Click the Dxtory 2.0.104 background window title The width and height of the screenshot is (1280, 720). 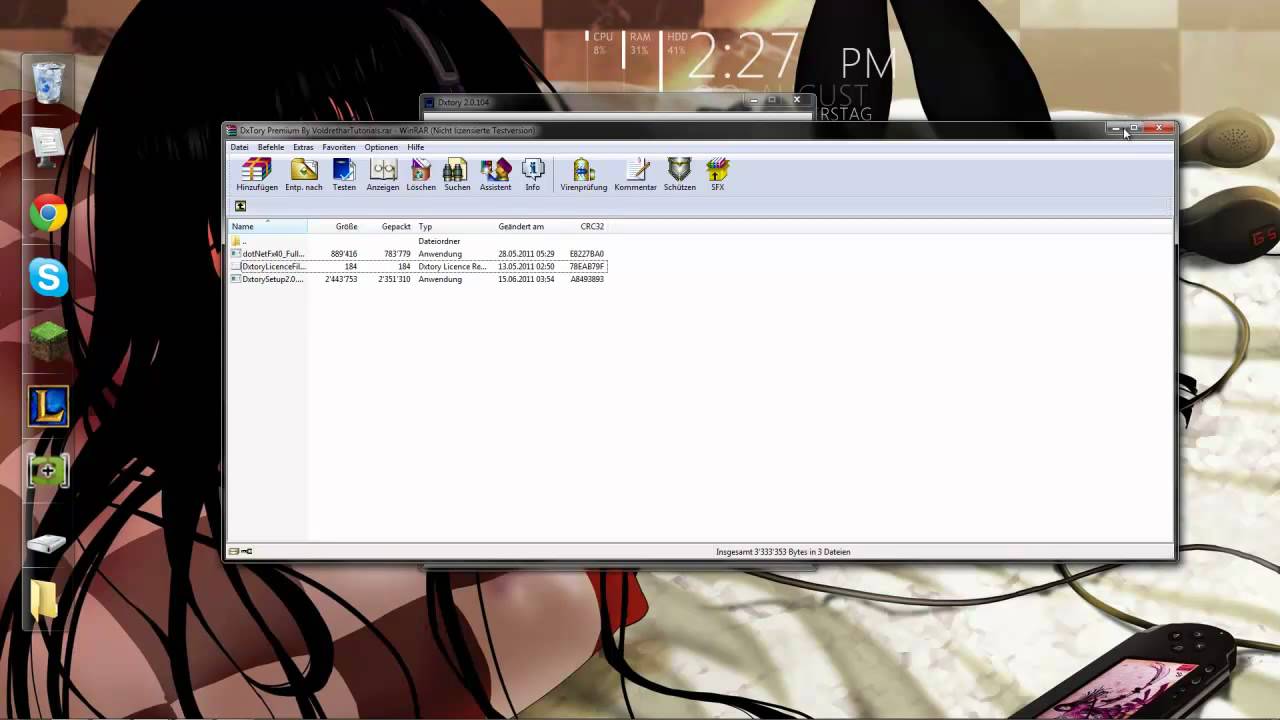pyautogui.click(x=463, y=102)
